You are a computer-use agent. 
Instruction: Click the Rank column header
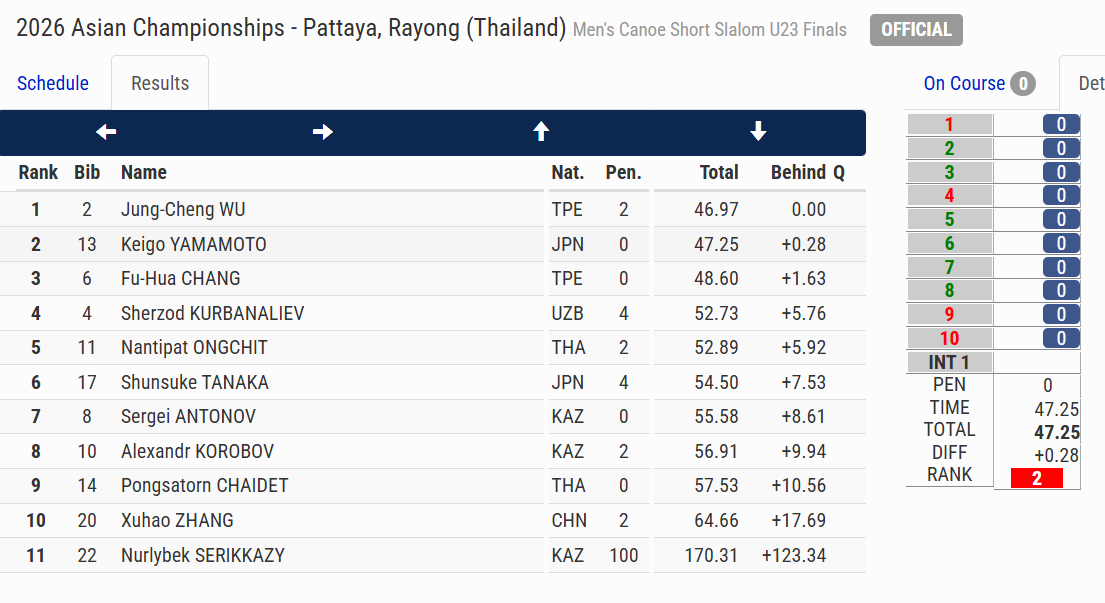[x=38, y=172]
